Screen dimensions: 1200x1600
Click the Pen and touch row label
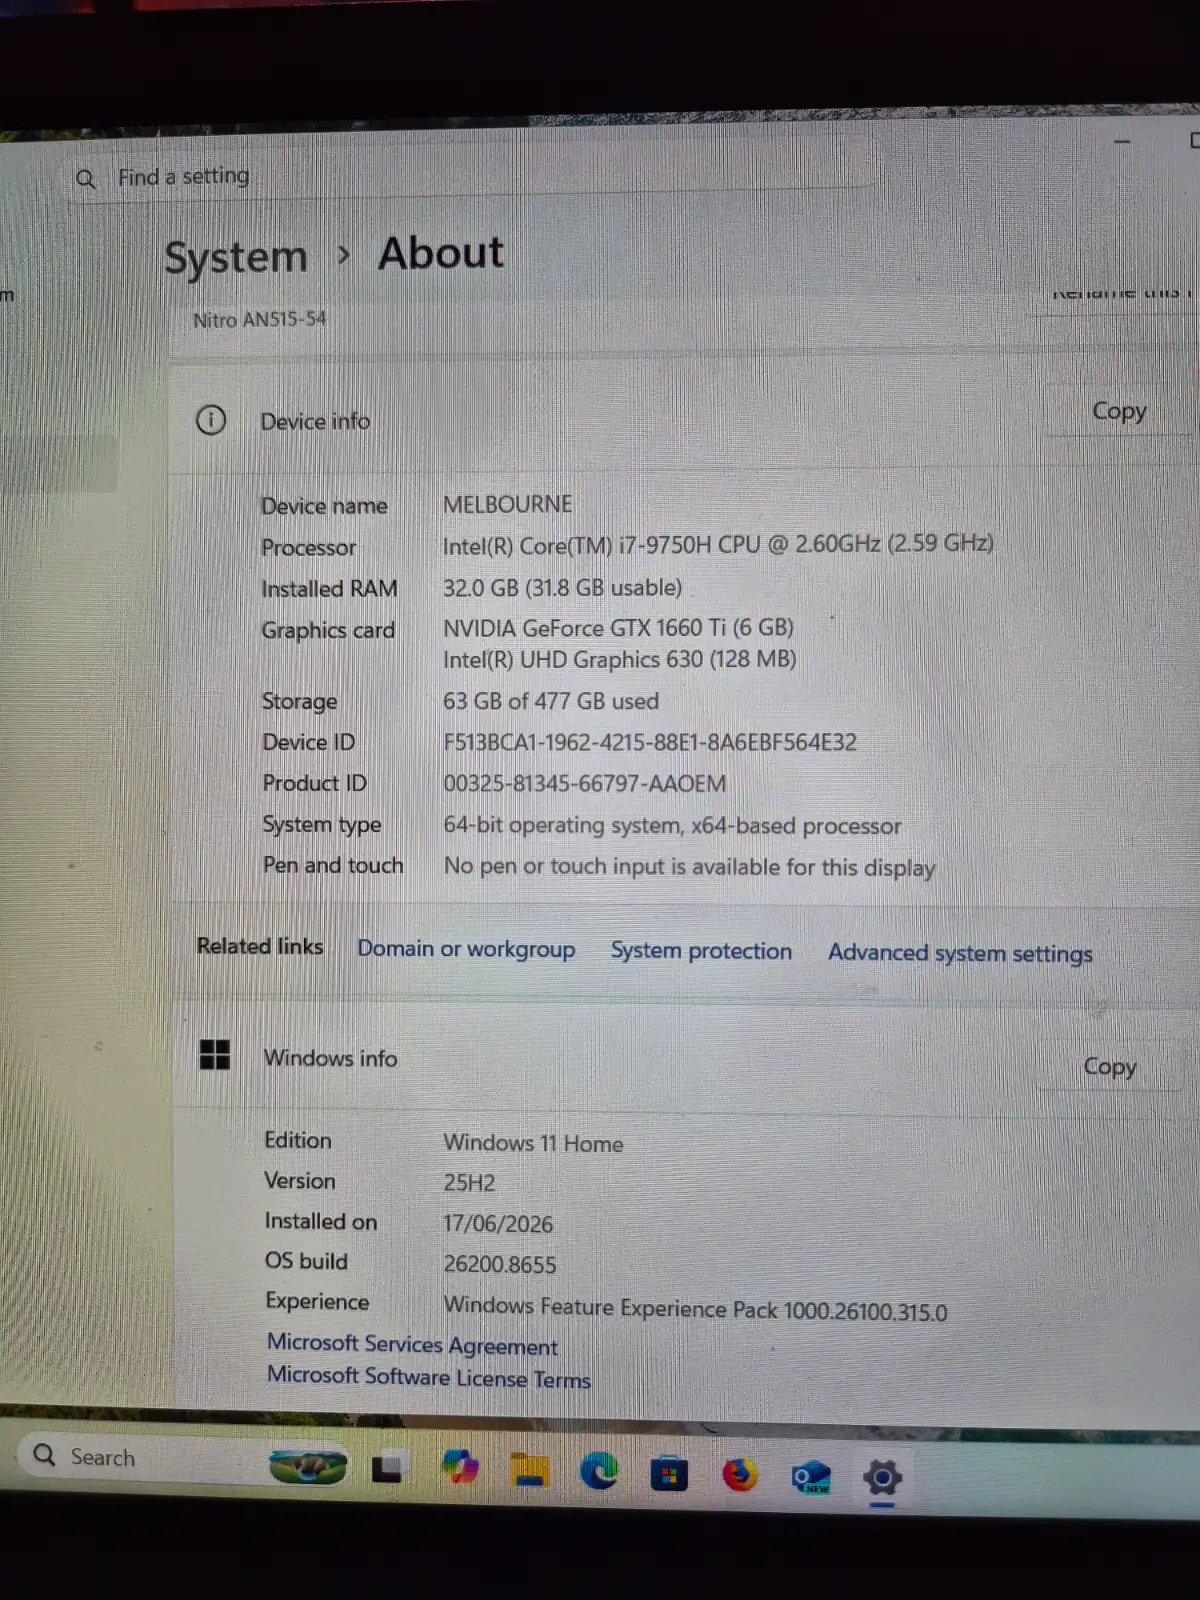coord(333,865)
